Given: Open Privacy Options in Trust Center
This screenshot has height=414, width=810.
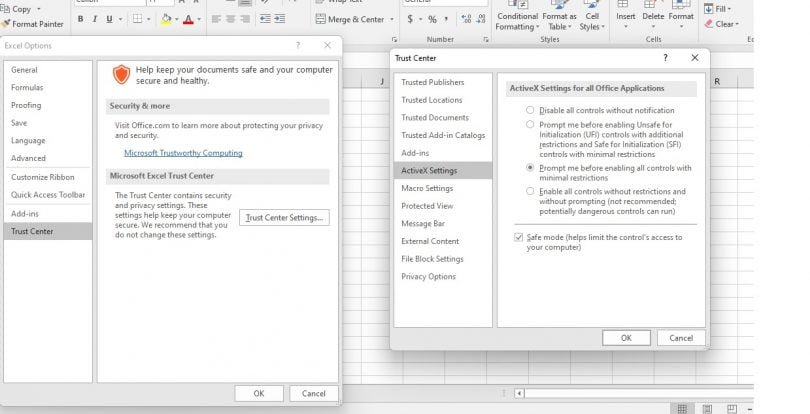Looking at the screenshot, I should tap(443, 277).
